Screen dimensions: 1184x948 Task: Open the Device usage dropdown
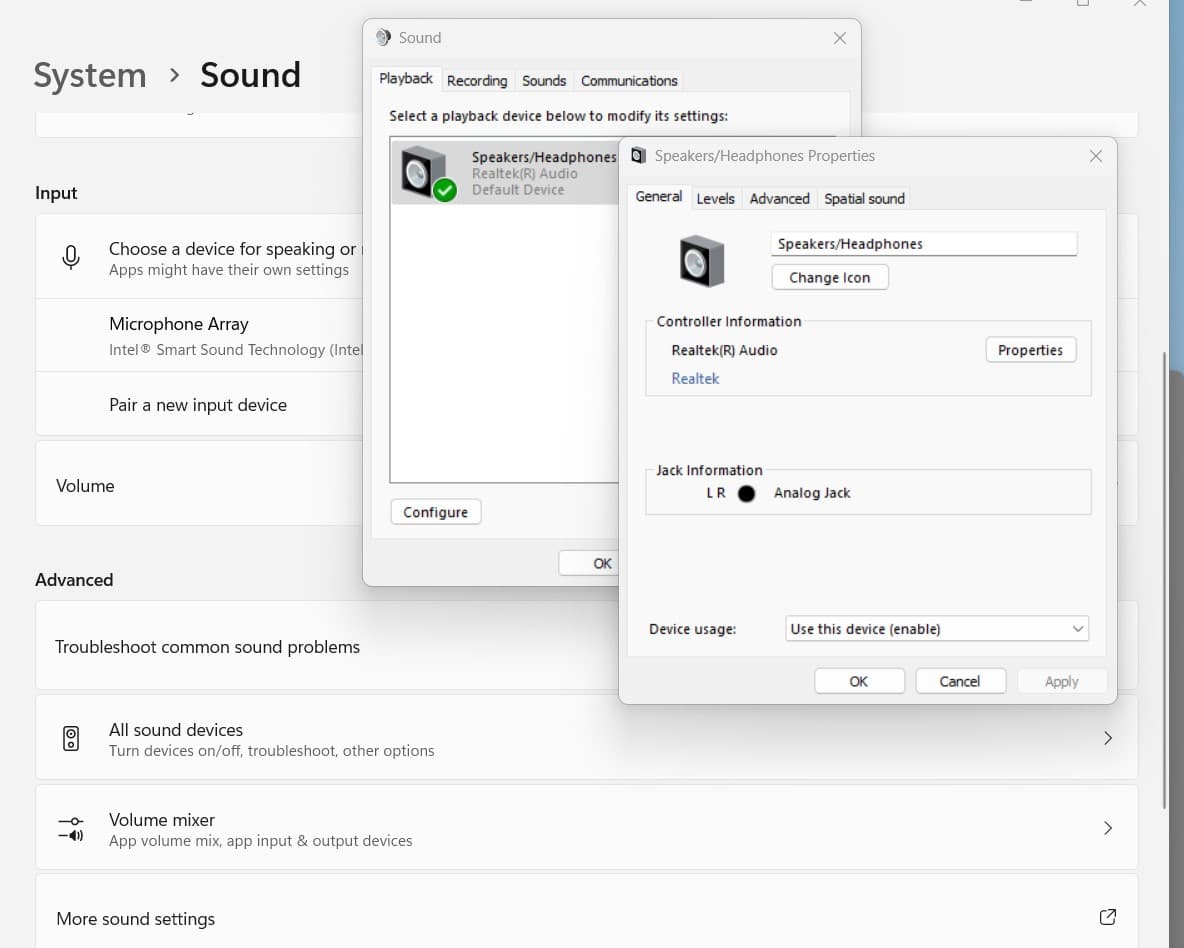click(937, 629)
